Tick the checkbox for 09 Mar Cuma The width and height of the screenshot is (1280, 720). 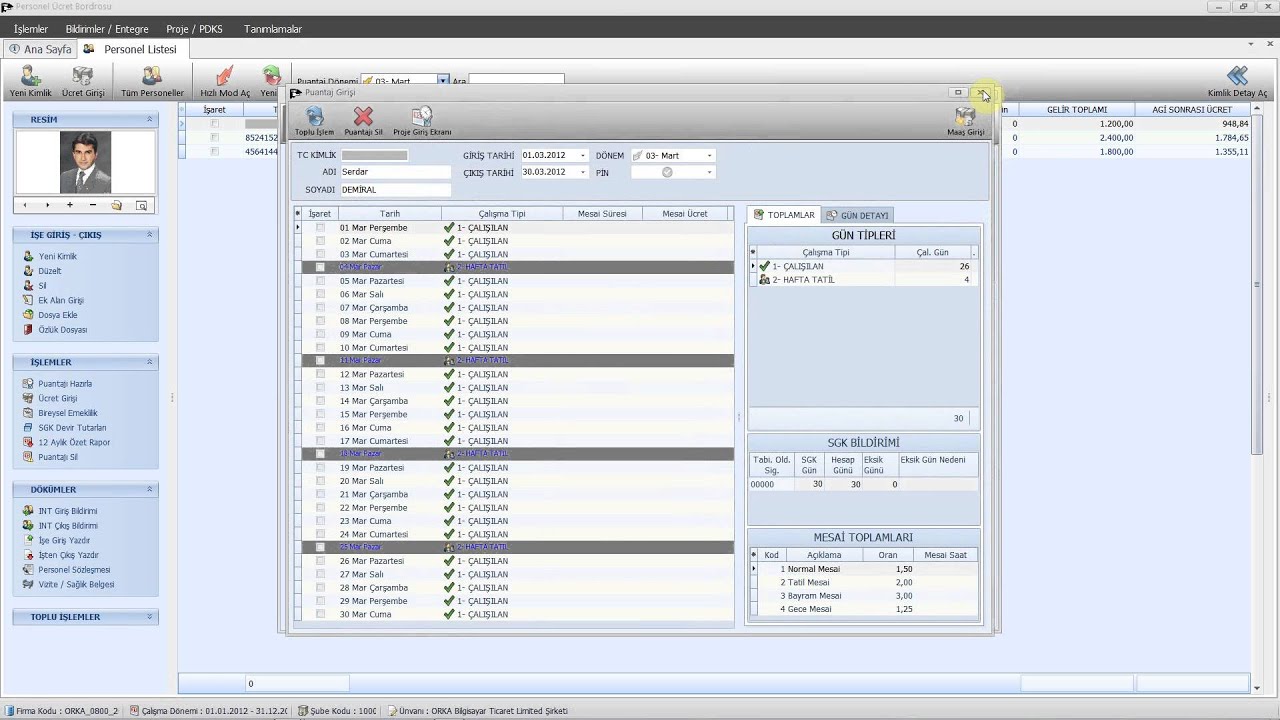(x=320, y=334)
